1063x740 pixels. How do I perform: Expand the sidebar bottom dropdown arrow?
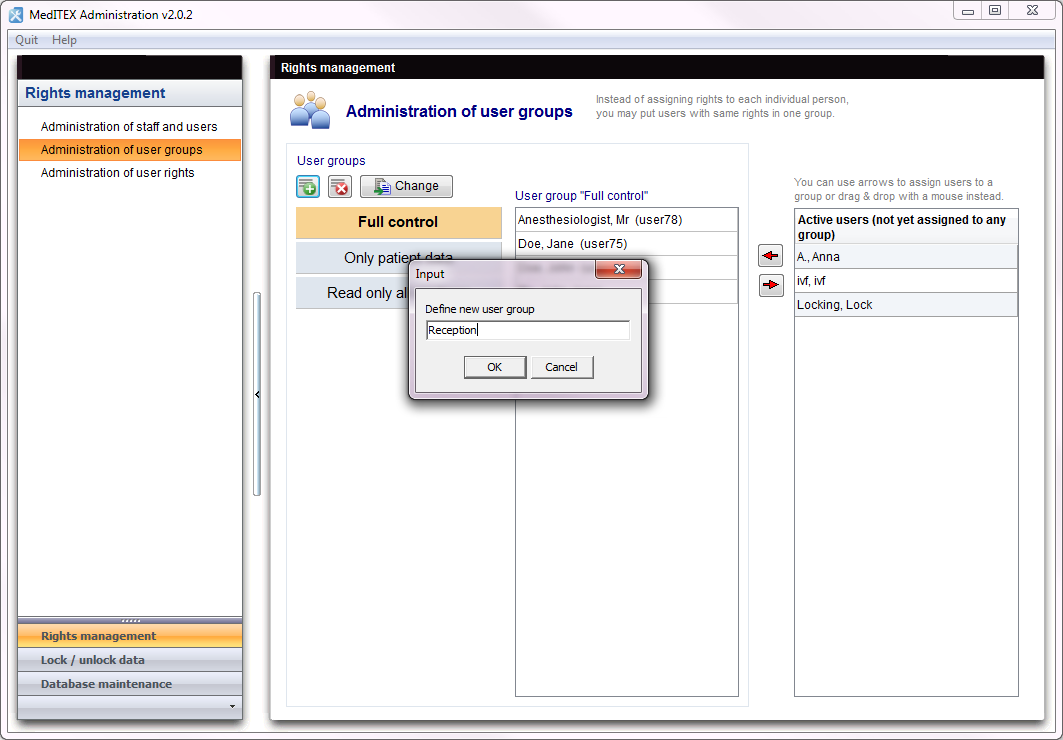pos(232,706)
